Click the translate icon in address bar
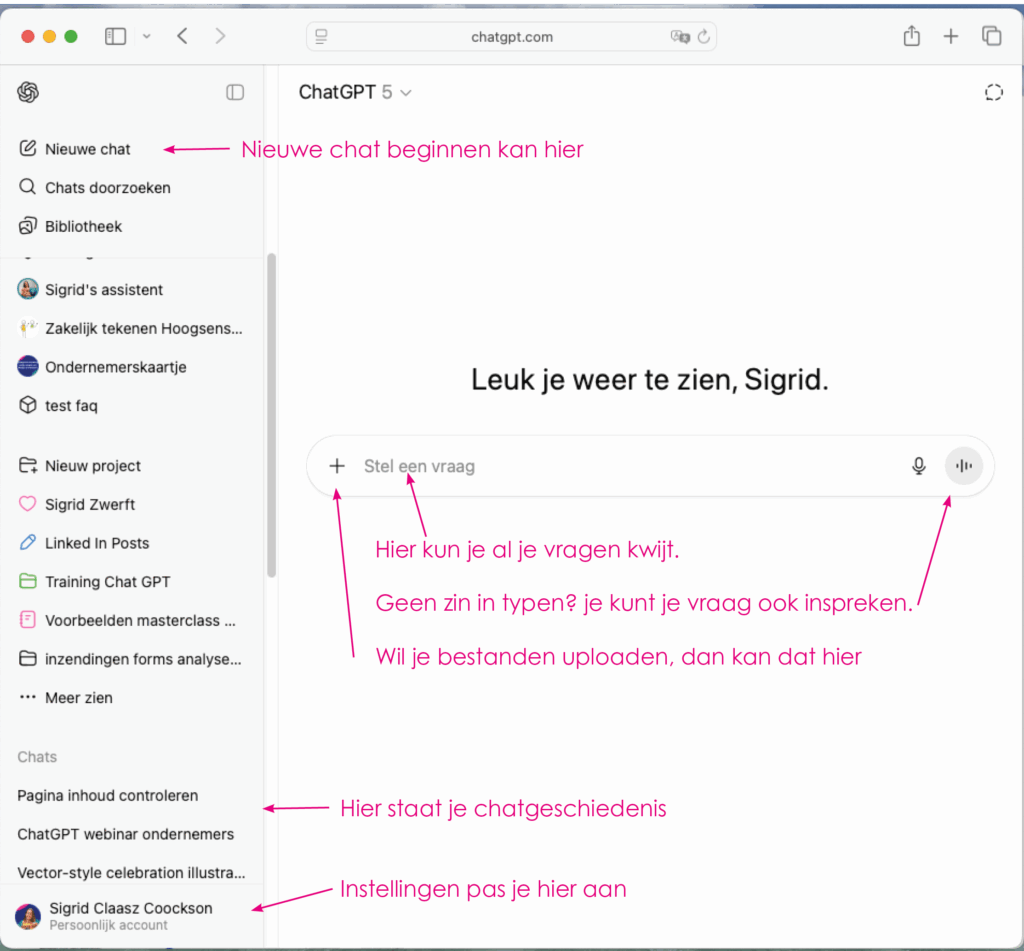The image size is (1024, 951). coord(680,37)
